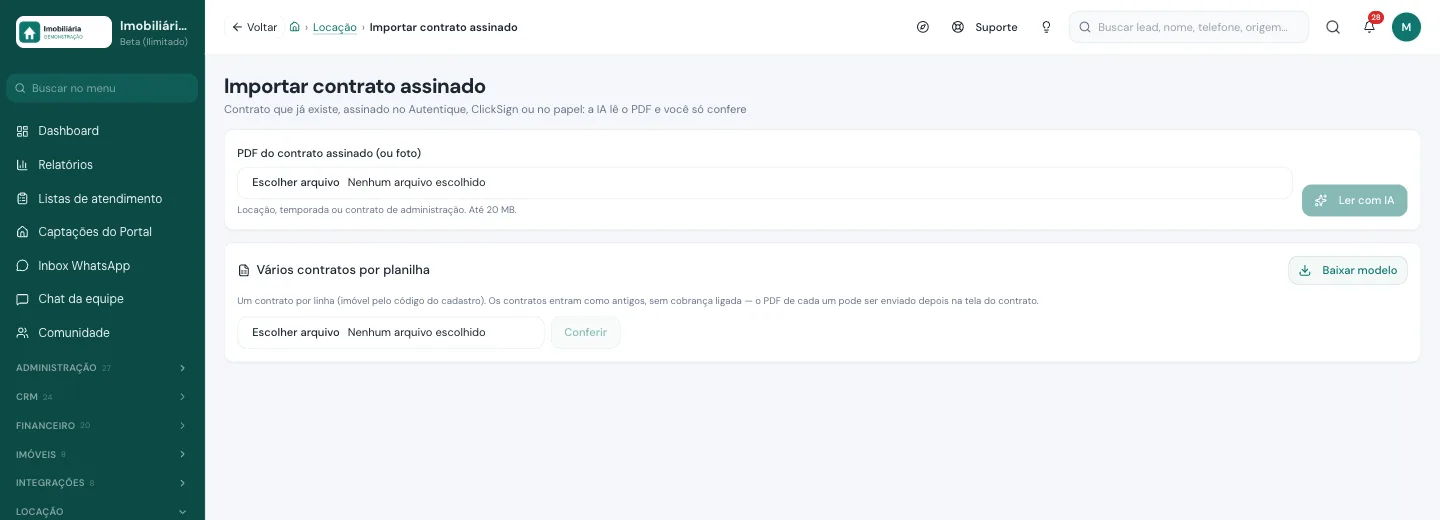Collapse the LOCAÇÃO section
The height and width of the screenshot is (520, 1440).
(x=102, y=512)
